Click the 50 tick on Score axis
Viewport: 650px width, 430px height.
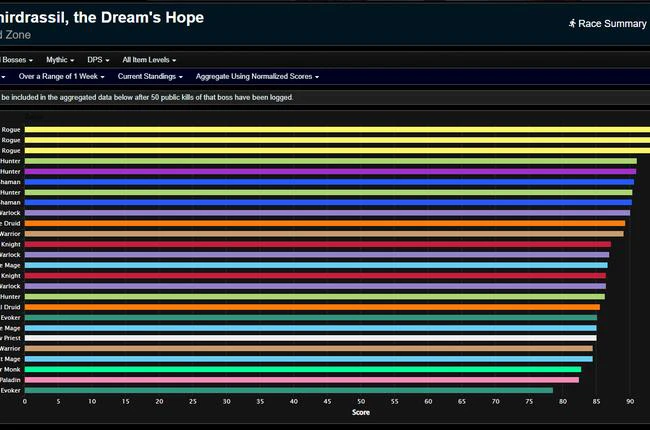(x=361, y=401)
